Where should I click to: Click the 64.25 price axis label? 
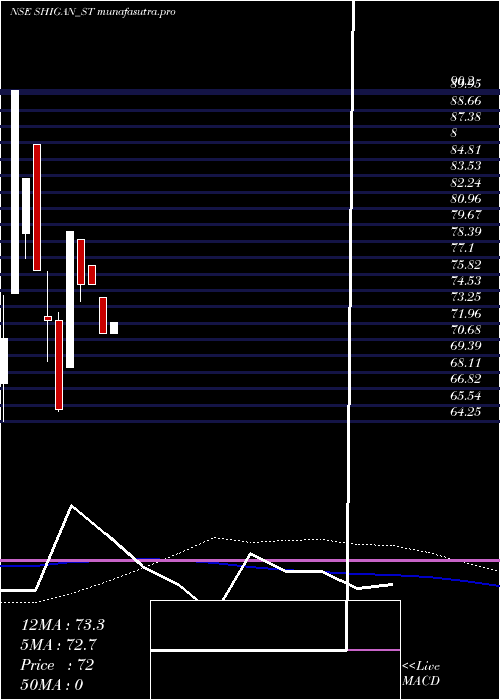coord(466,412)
